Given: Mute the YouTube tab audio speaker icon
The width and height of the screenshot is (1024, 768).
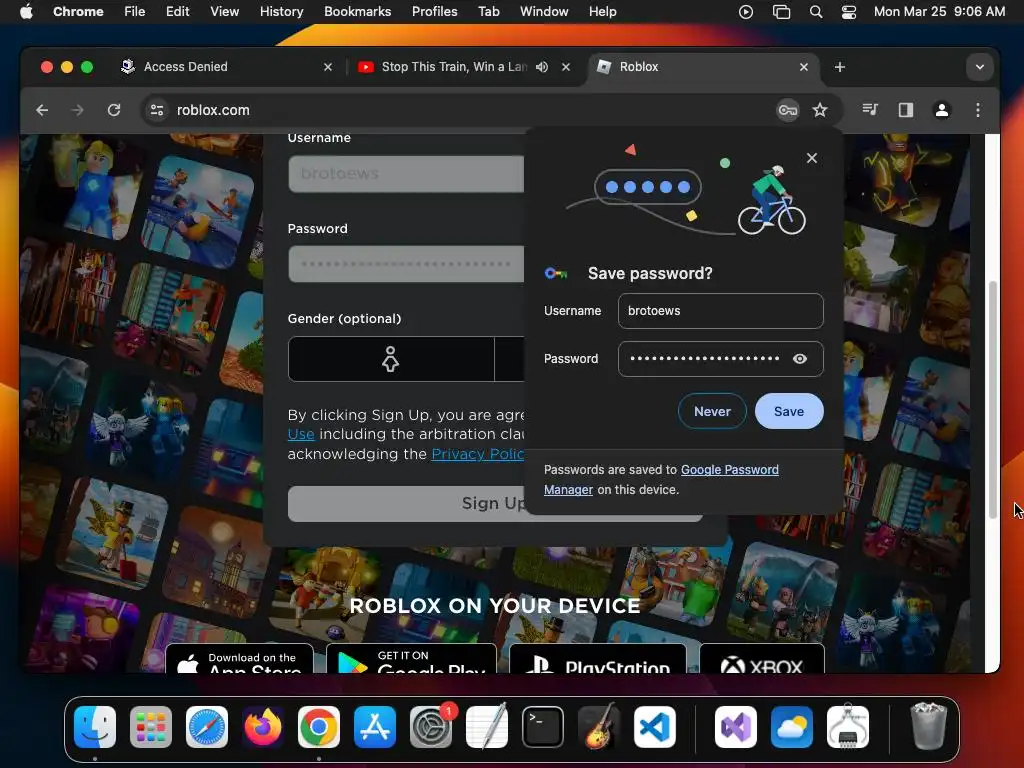Looking at the screenshot, I should point(542,67).
